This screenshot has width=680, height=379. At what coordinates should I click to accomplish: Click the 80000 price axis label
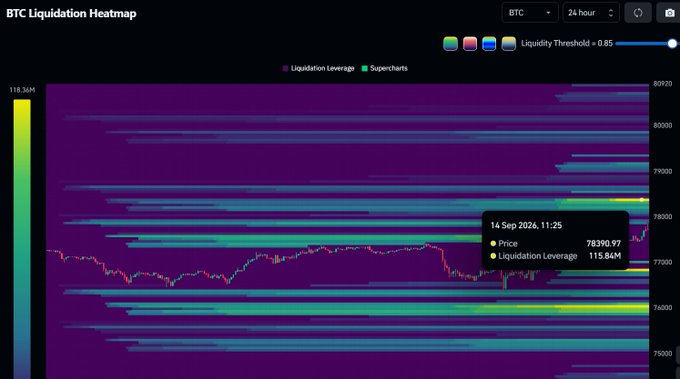[663, 125]
